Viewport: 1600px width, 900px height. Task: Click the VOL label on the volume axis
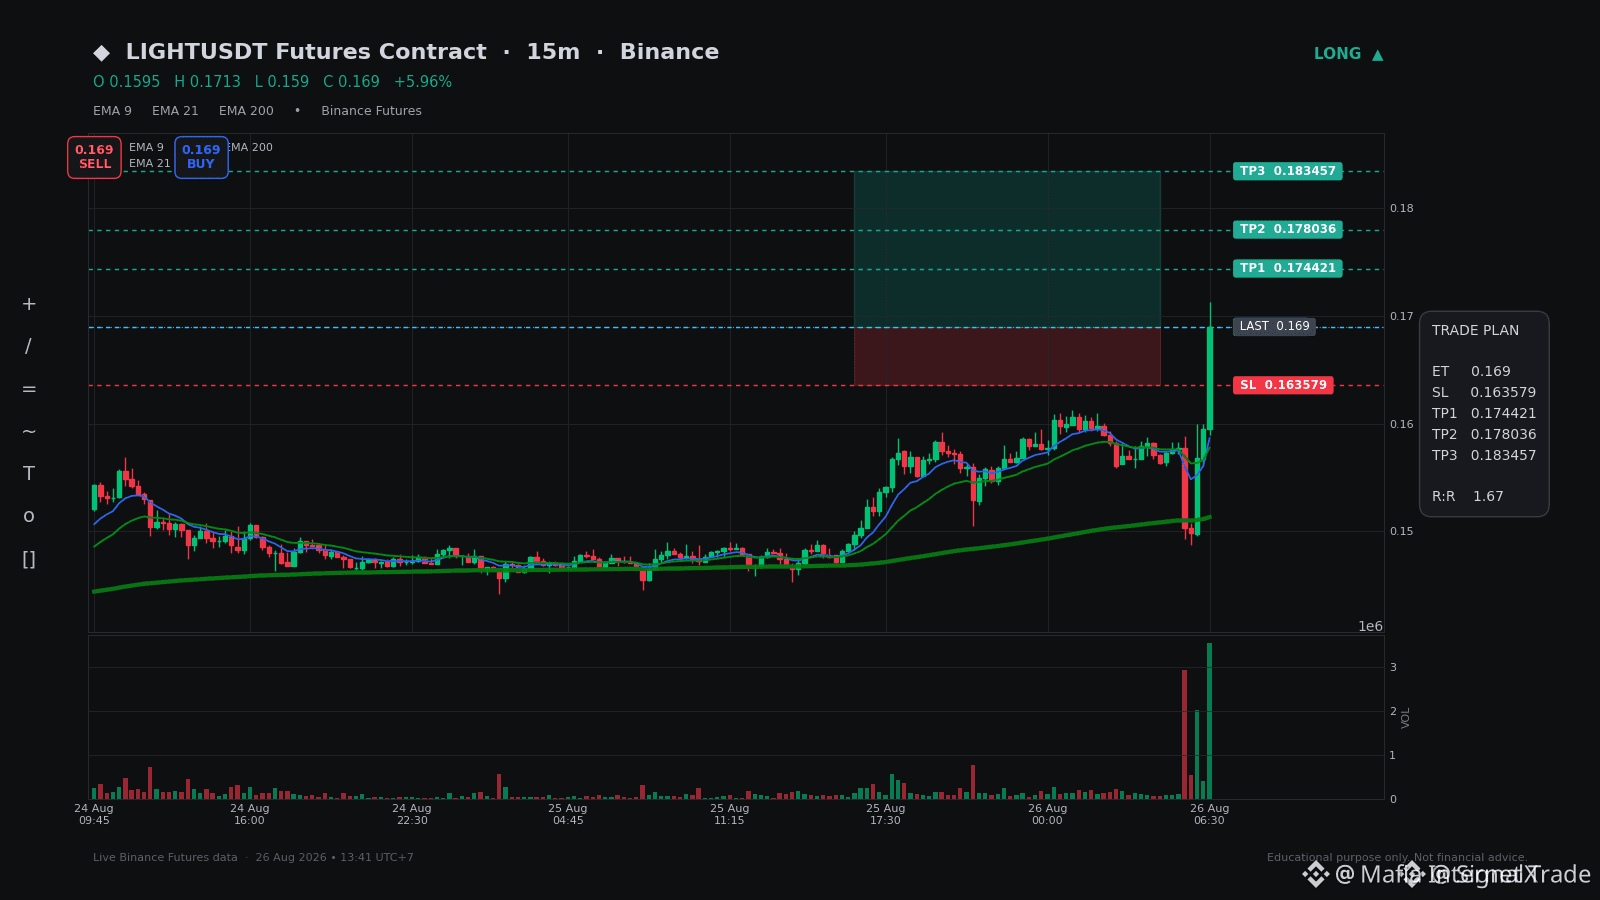(x=1406, y=718)
